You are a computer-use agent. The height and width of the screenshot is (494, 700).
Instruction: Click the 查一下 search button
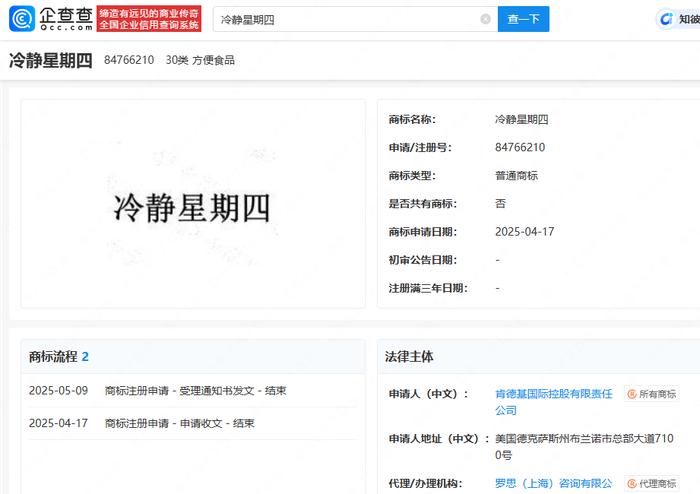523,19
